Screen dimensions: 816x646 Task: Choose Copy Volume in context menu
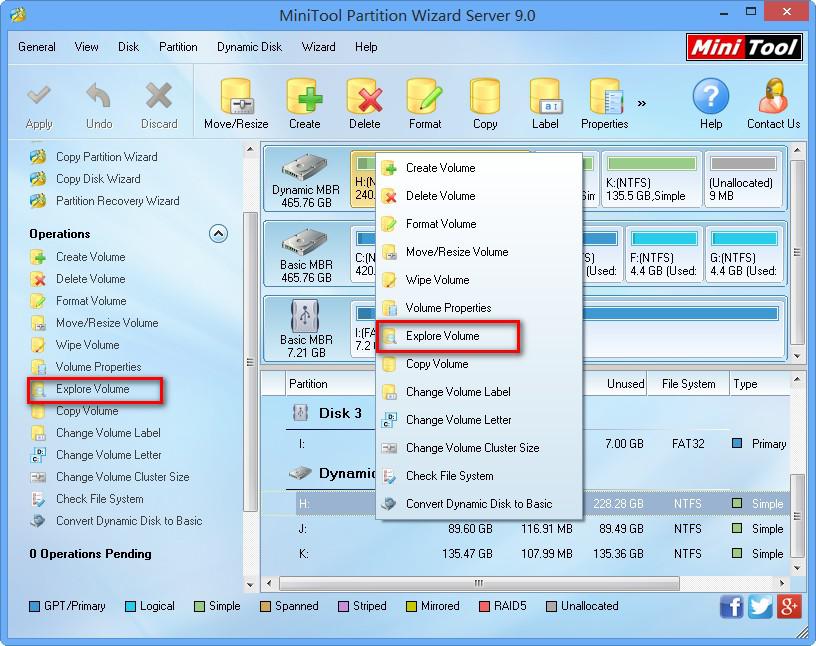click(x=479, y=364)
